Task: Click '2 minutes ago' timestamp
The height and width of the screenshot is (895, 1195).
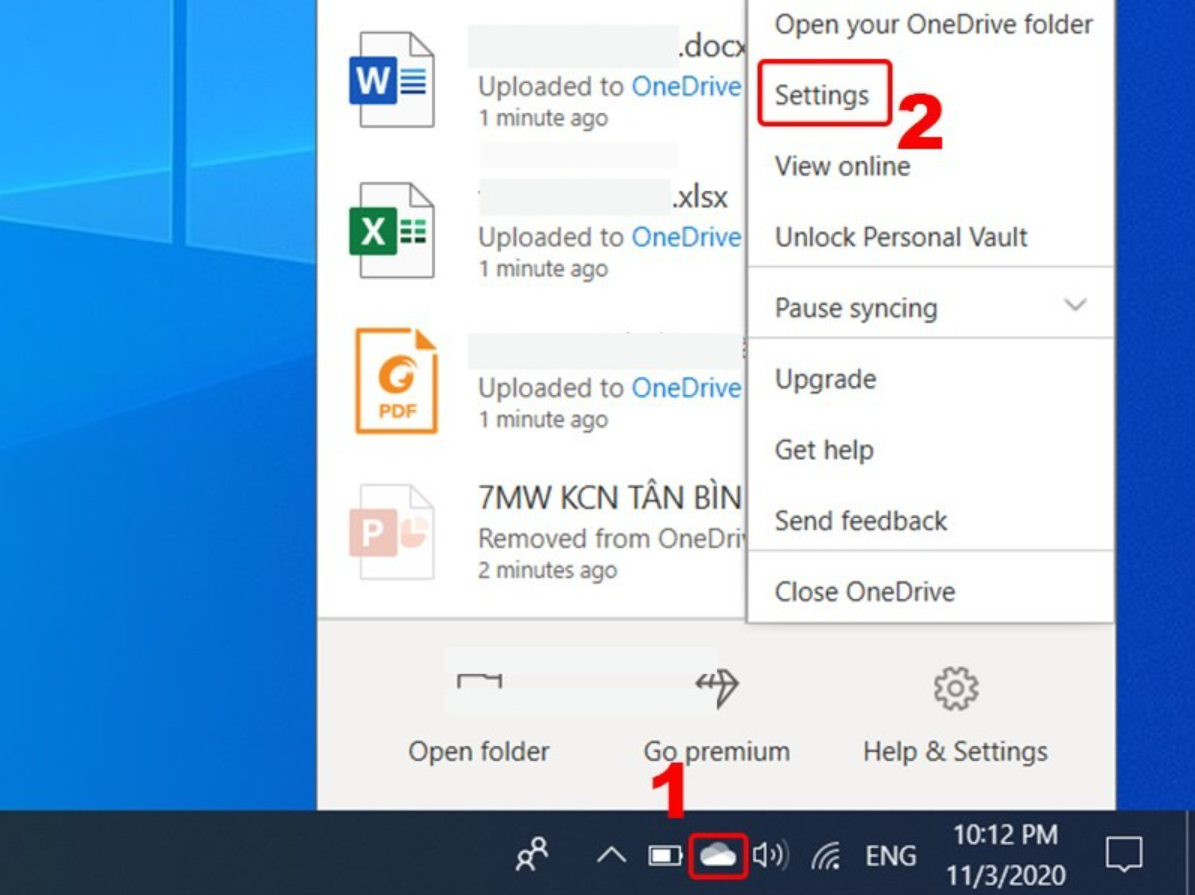Action: [x=547, y=569]
